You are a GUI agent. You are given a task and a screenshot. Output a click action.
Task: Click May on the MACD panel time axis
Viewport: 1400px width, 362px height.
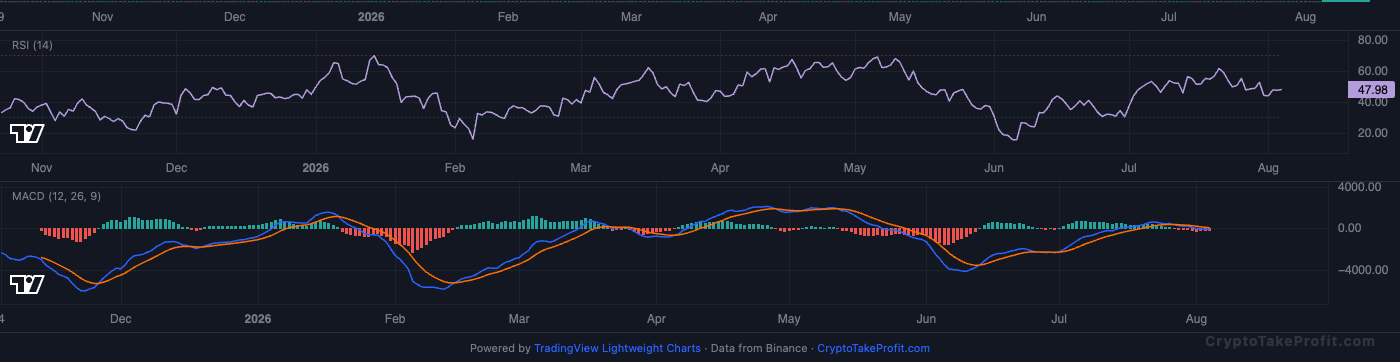coord(790,319)
